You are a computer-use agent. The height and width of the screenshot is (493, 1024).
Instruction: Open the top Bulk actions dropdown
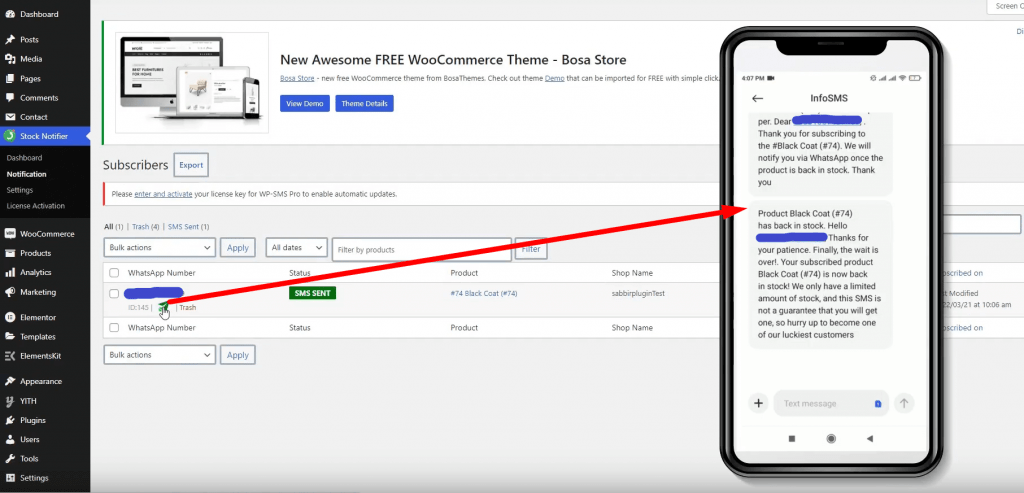point(159,248)
